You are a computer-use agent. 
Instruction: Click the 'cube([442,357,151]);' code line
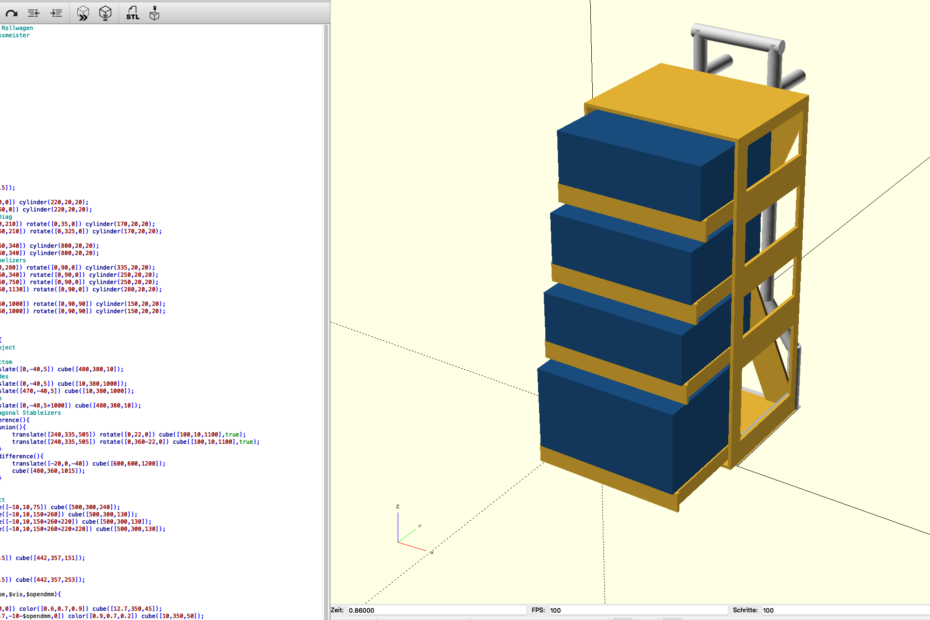point(50,558)
